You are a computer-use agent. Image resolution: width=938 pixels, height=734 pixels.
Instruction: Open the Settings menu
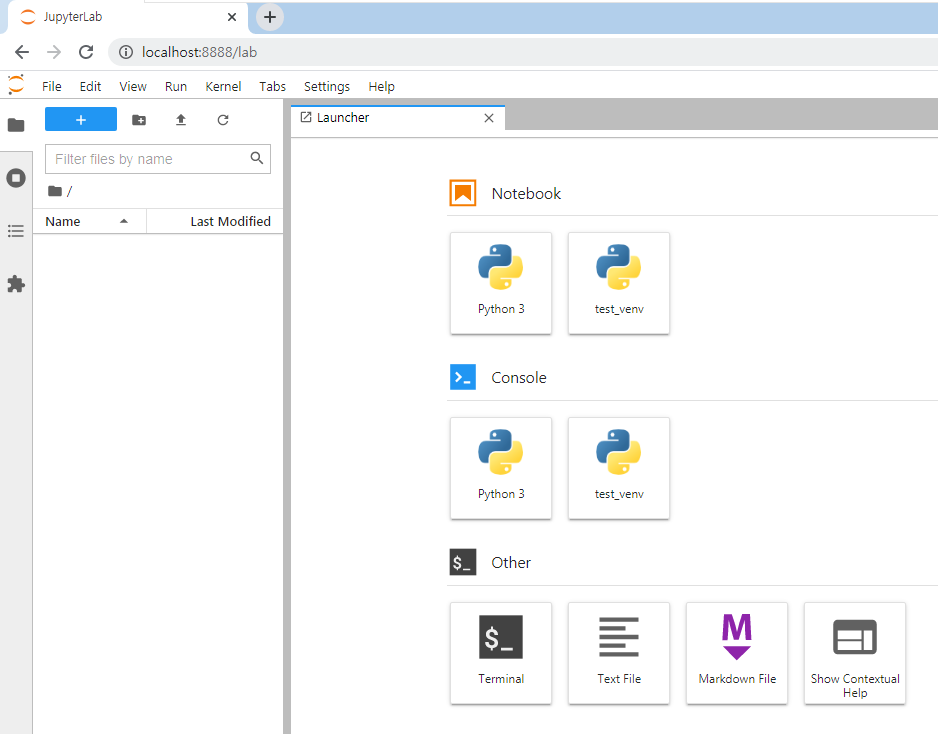[x=327, y=86]
